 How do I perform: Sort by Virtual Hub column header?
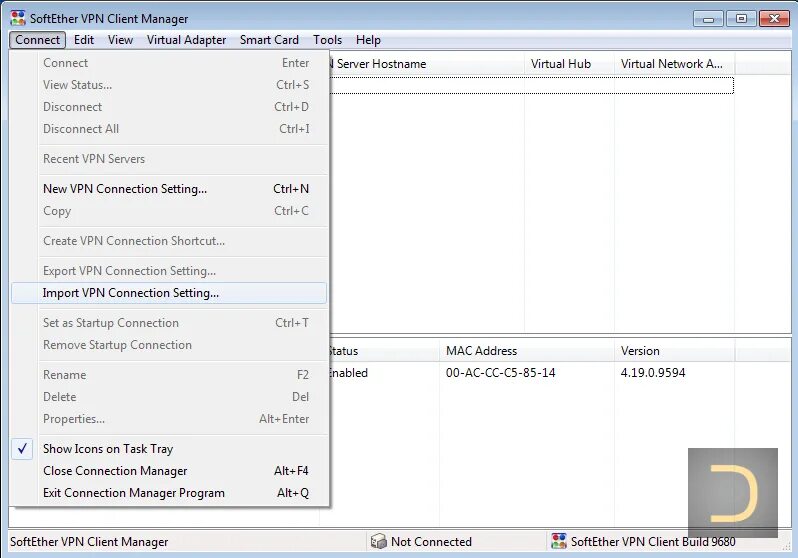point(569,64)
